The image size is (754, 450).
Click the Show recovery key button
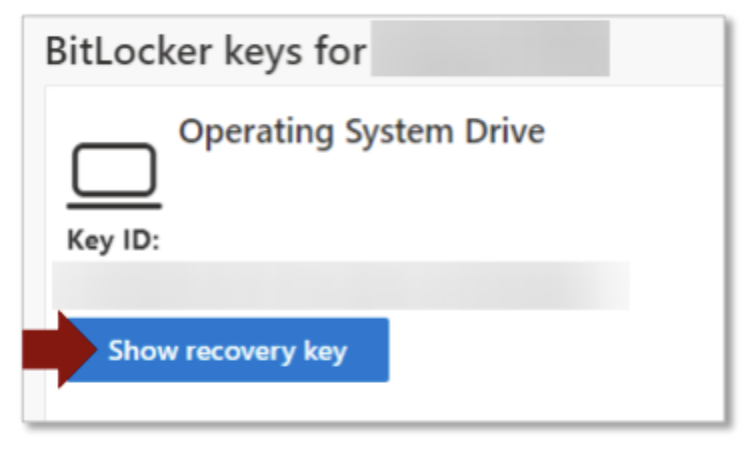227,351
